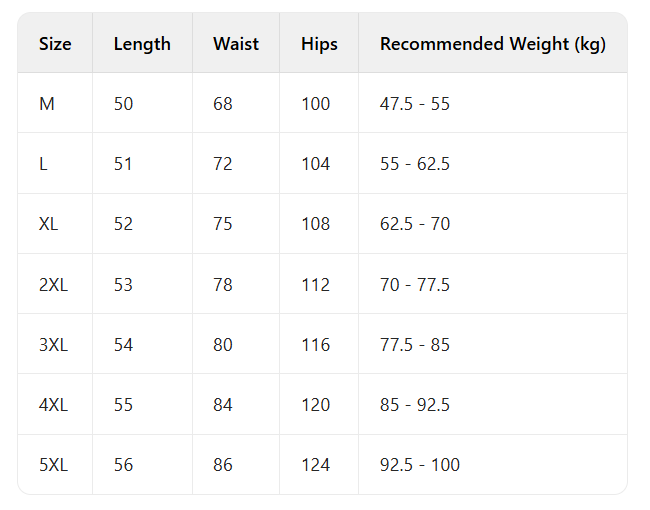The width and height of the screenshot is (650, 510).
Task: Click the Waist column header
Action: pos(236,44)
